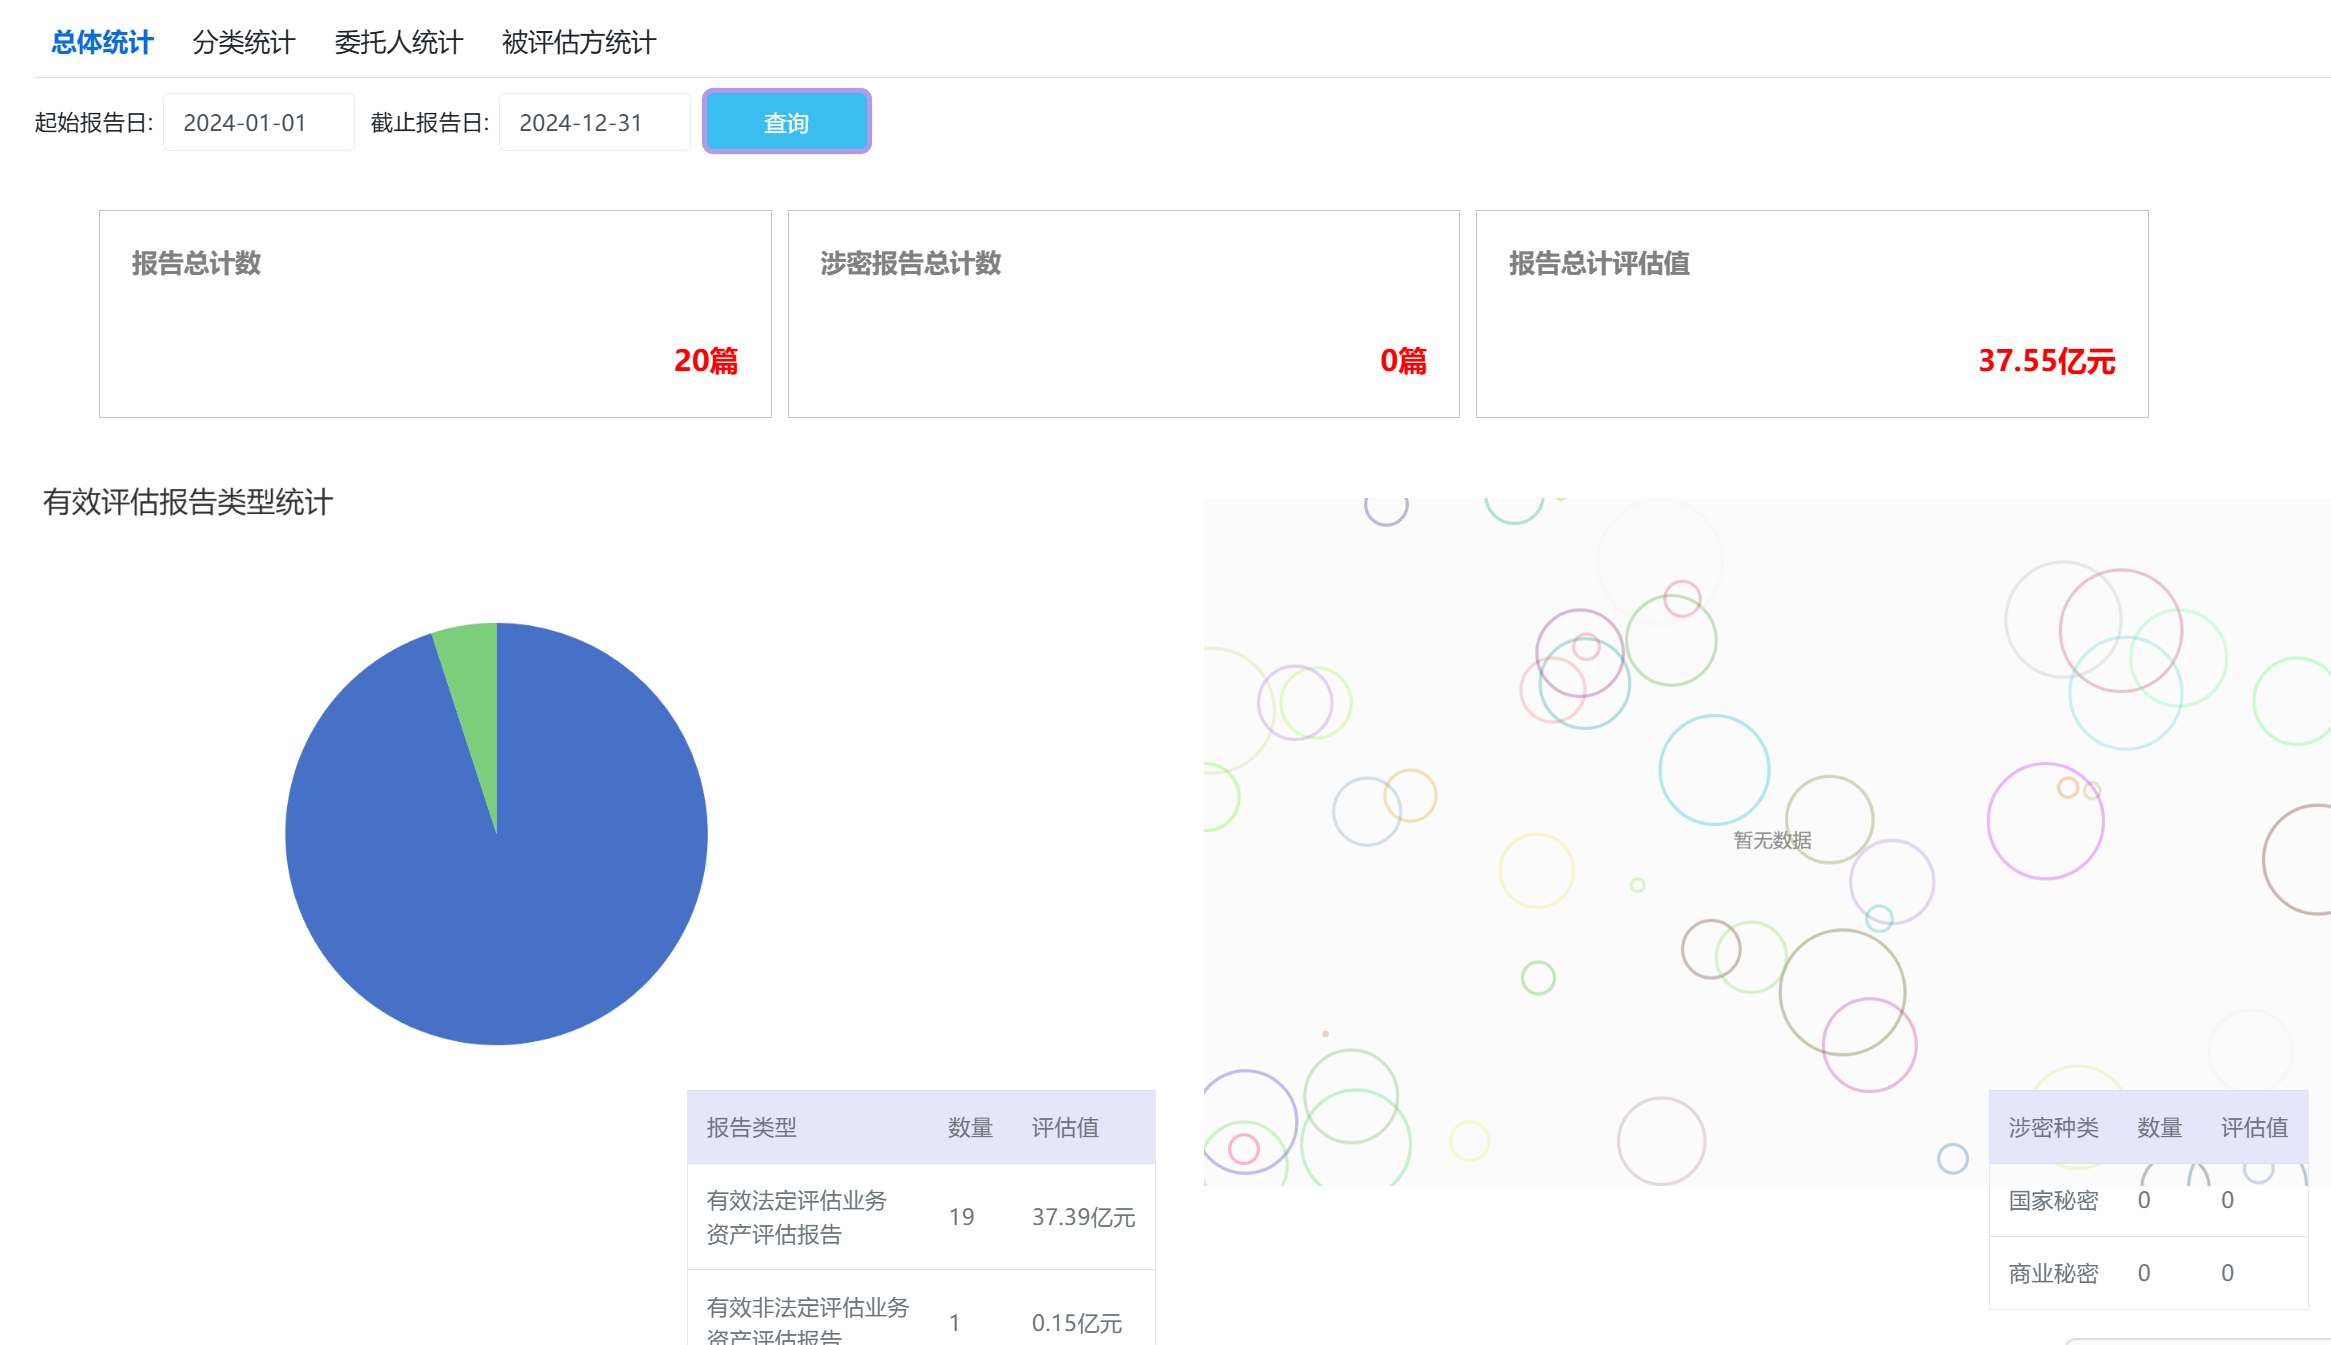The height and width of the screenshot is (1345, 2331).
Task: Select the 国家秘密 table row
Action: coord(2148,1200)
